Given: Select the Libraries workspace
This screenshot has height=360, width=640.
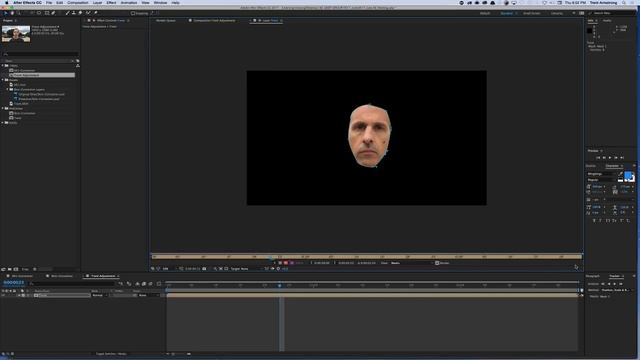Looking at the screenshot, I should 557,13.
